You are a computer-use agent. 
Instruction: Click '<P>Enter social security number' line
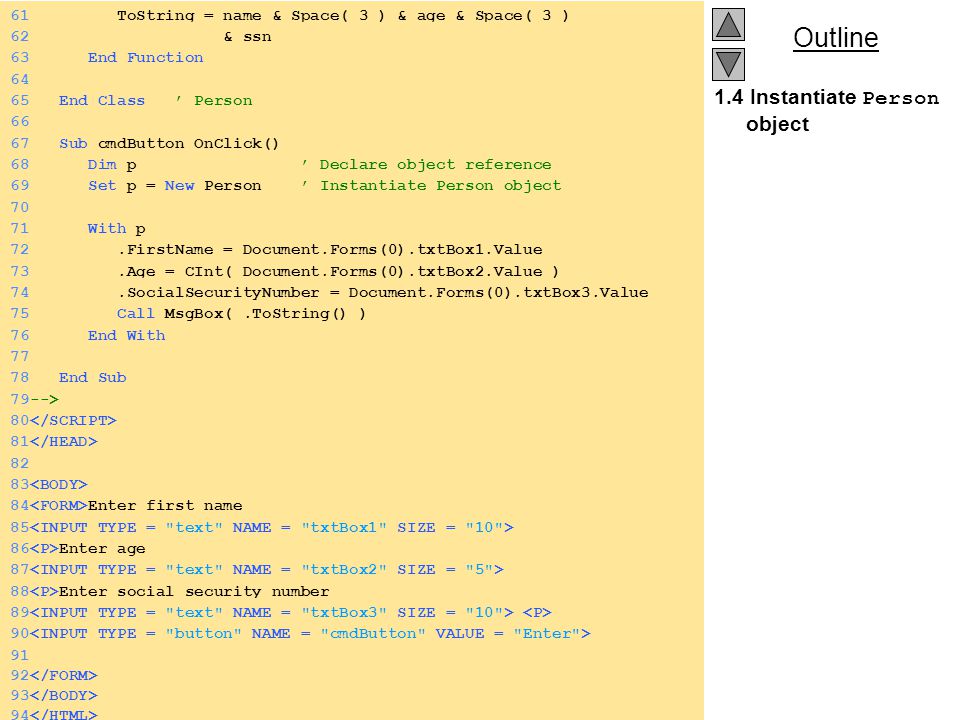(179, 591)
